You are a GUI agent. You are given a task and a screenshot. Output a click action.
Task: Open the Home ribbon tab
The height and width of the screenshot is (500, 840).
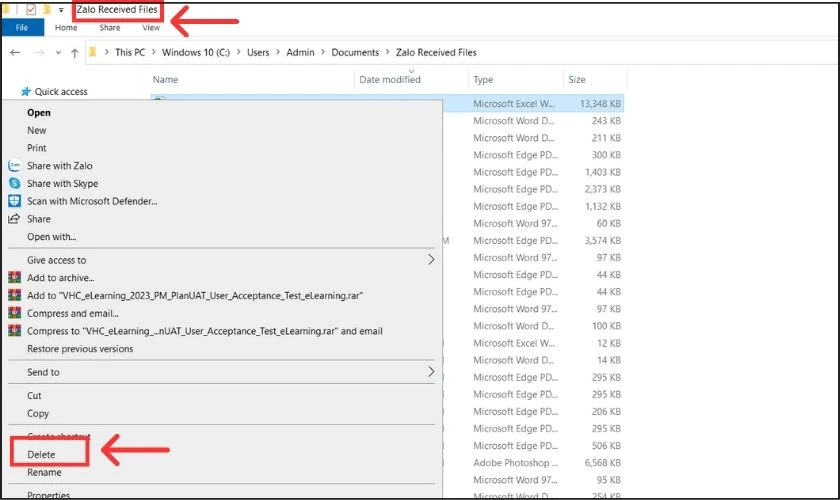coord(66,27)
